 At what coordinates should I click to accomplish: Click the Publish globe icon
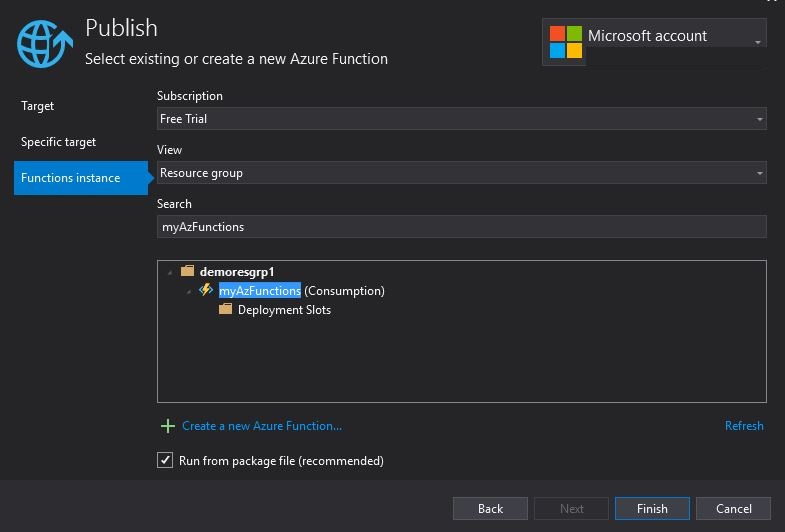point(44,44)
